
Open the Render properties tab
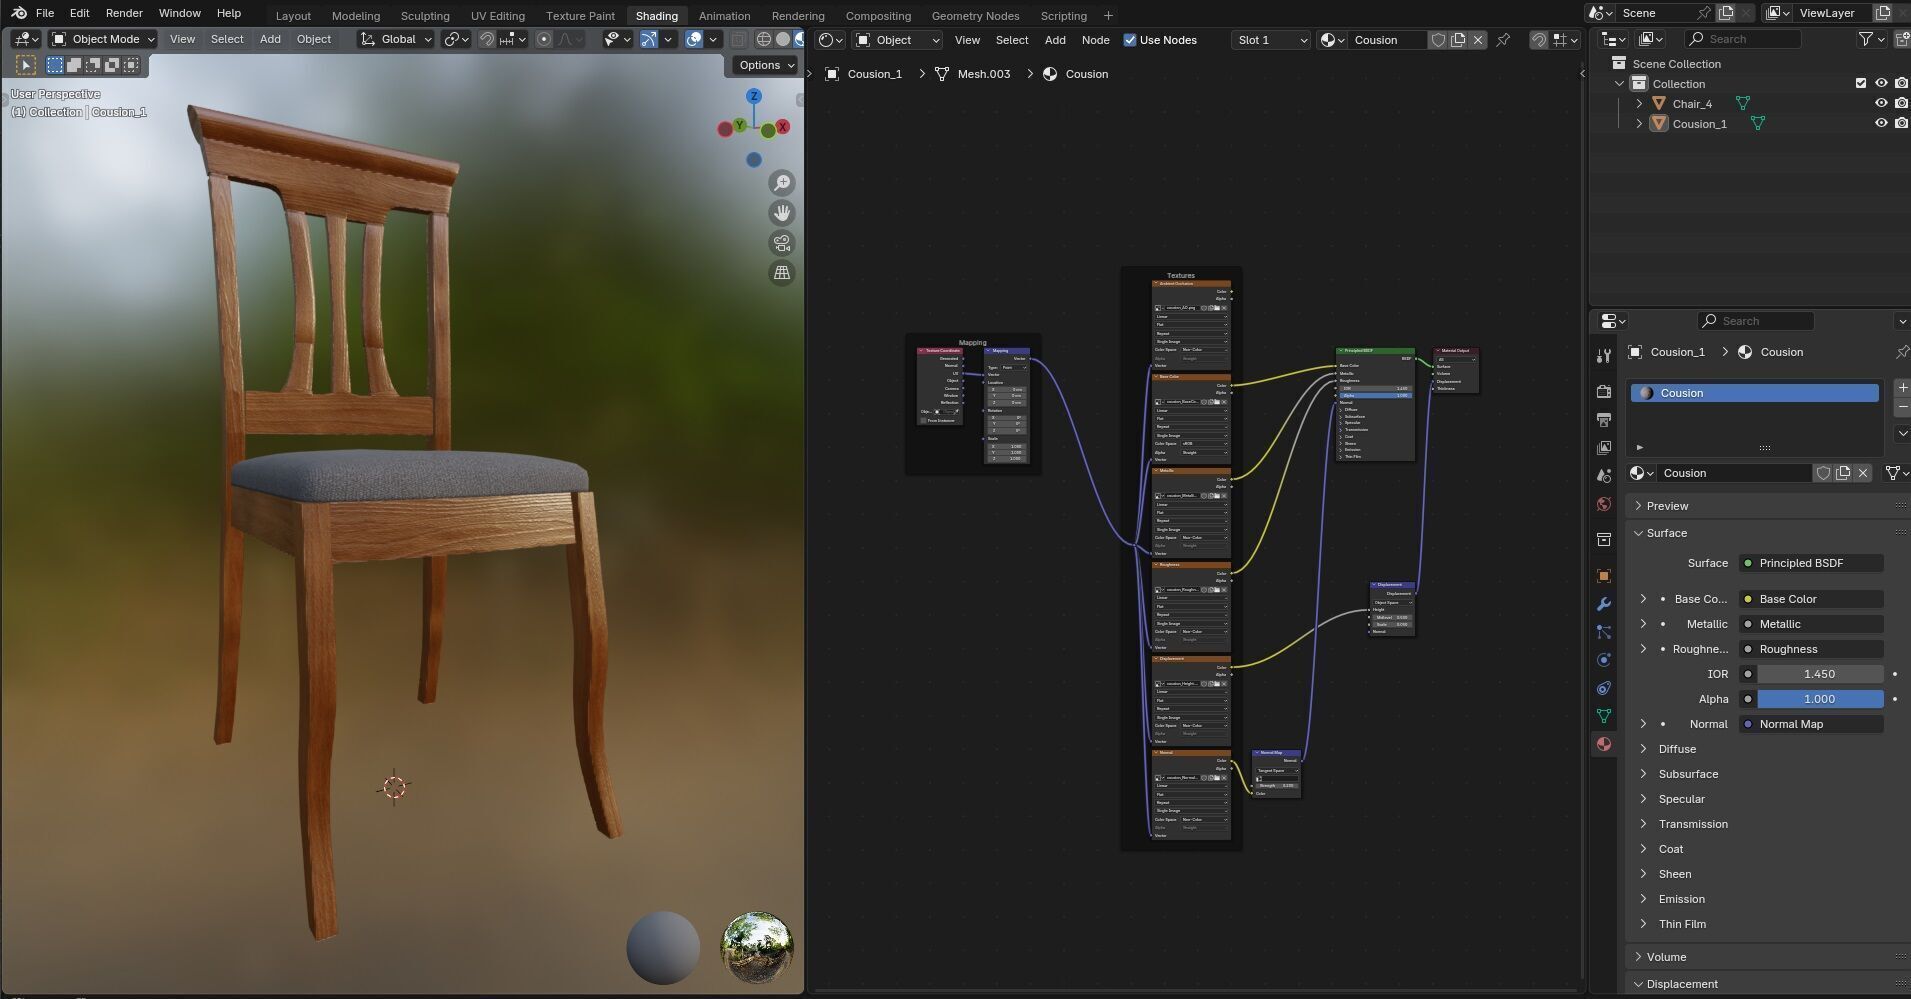[1604, 392]
